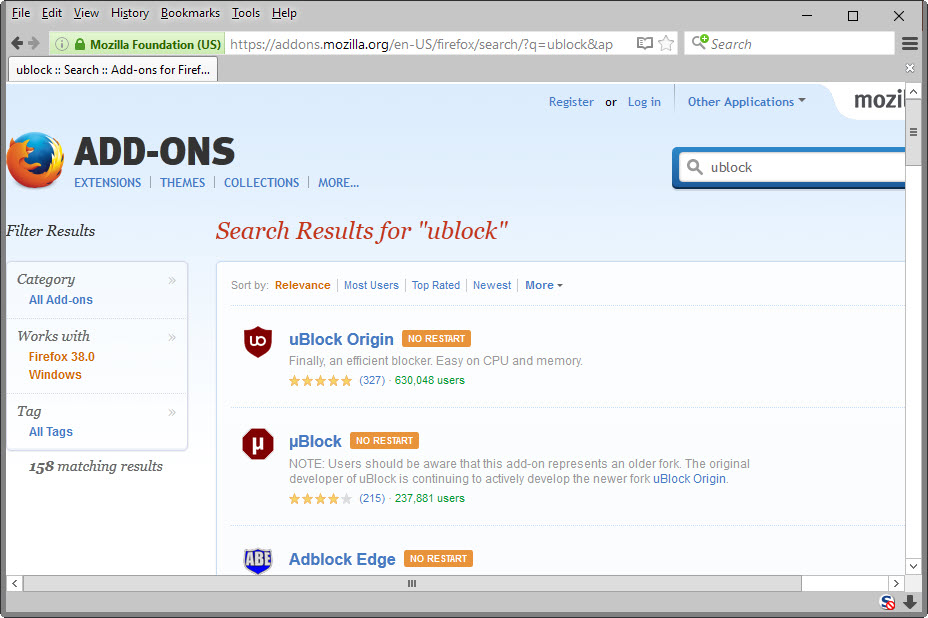This screenshot has height=618, width=928.
Task: Open the View menu
Action: point(86,13)
